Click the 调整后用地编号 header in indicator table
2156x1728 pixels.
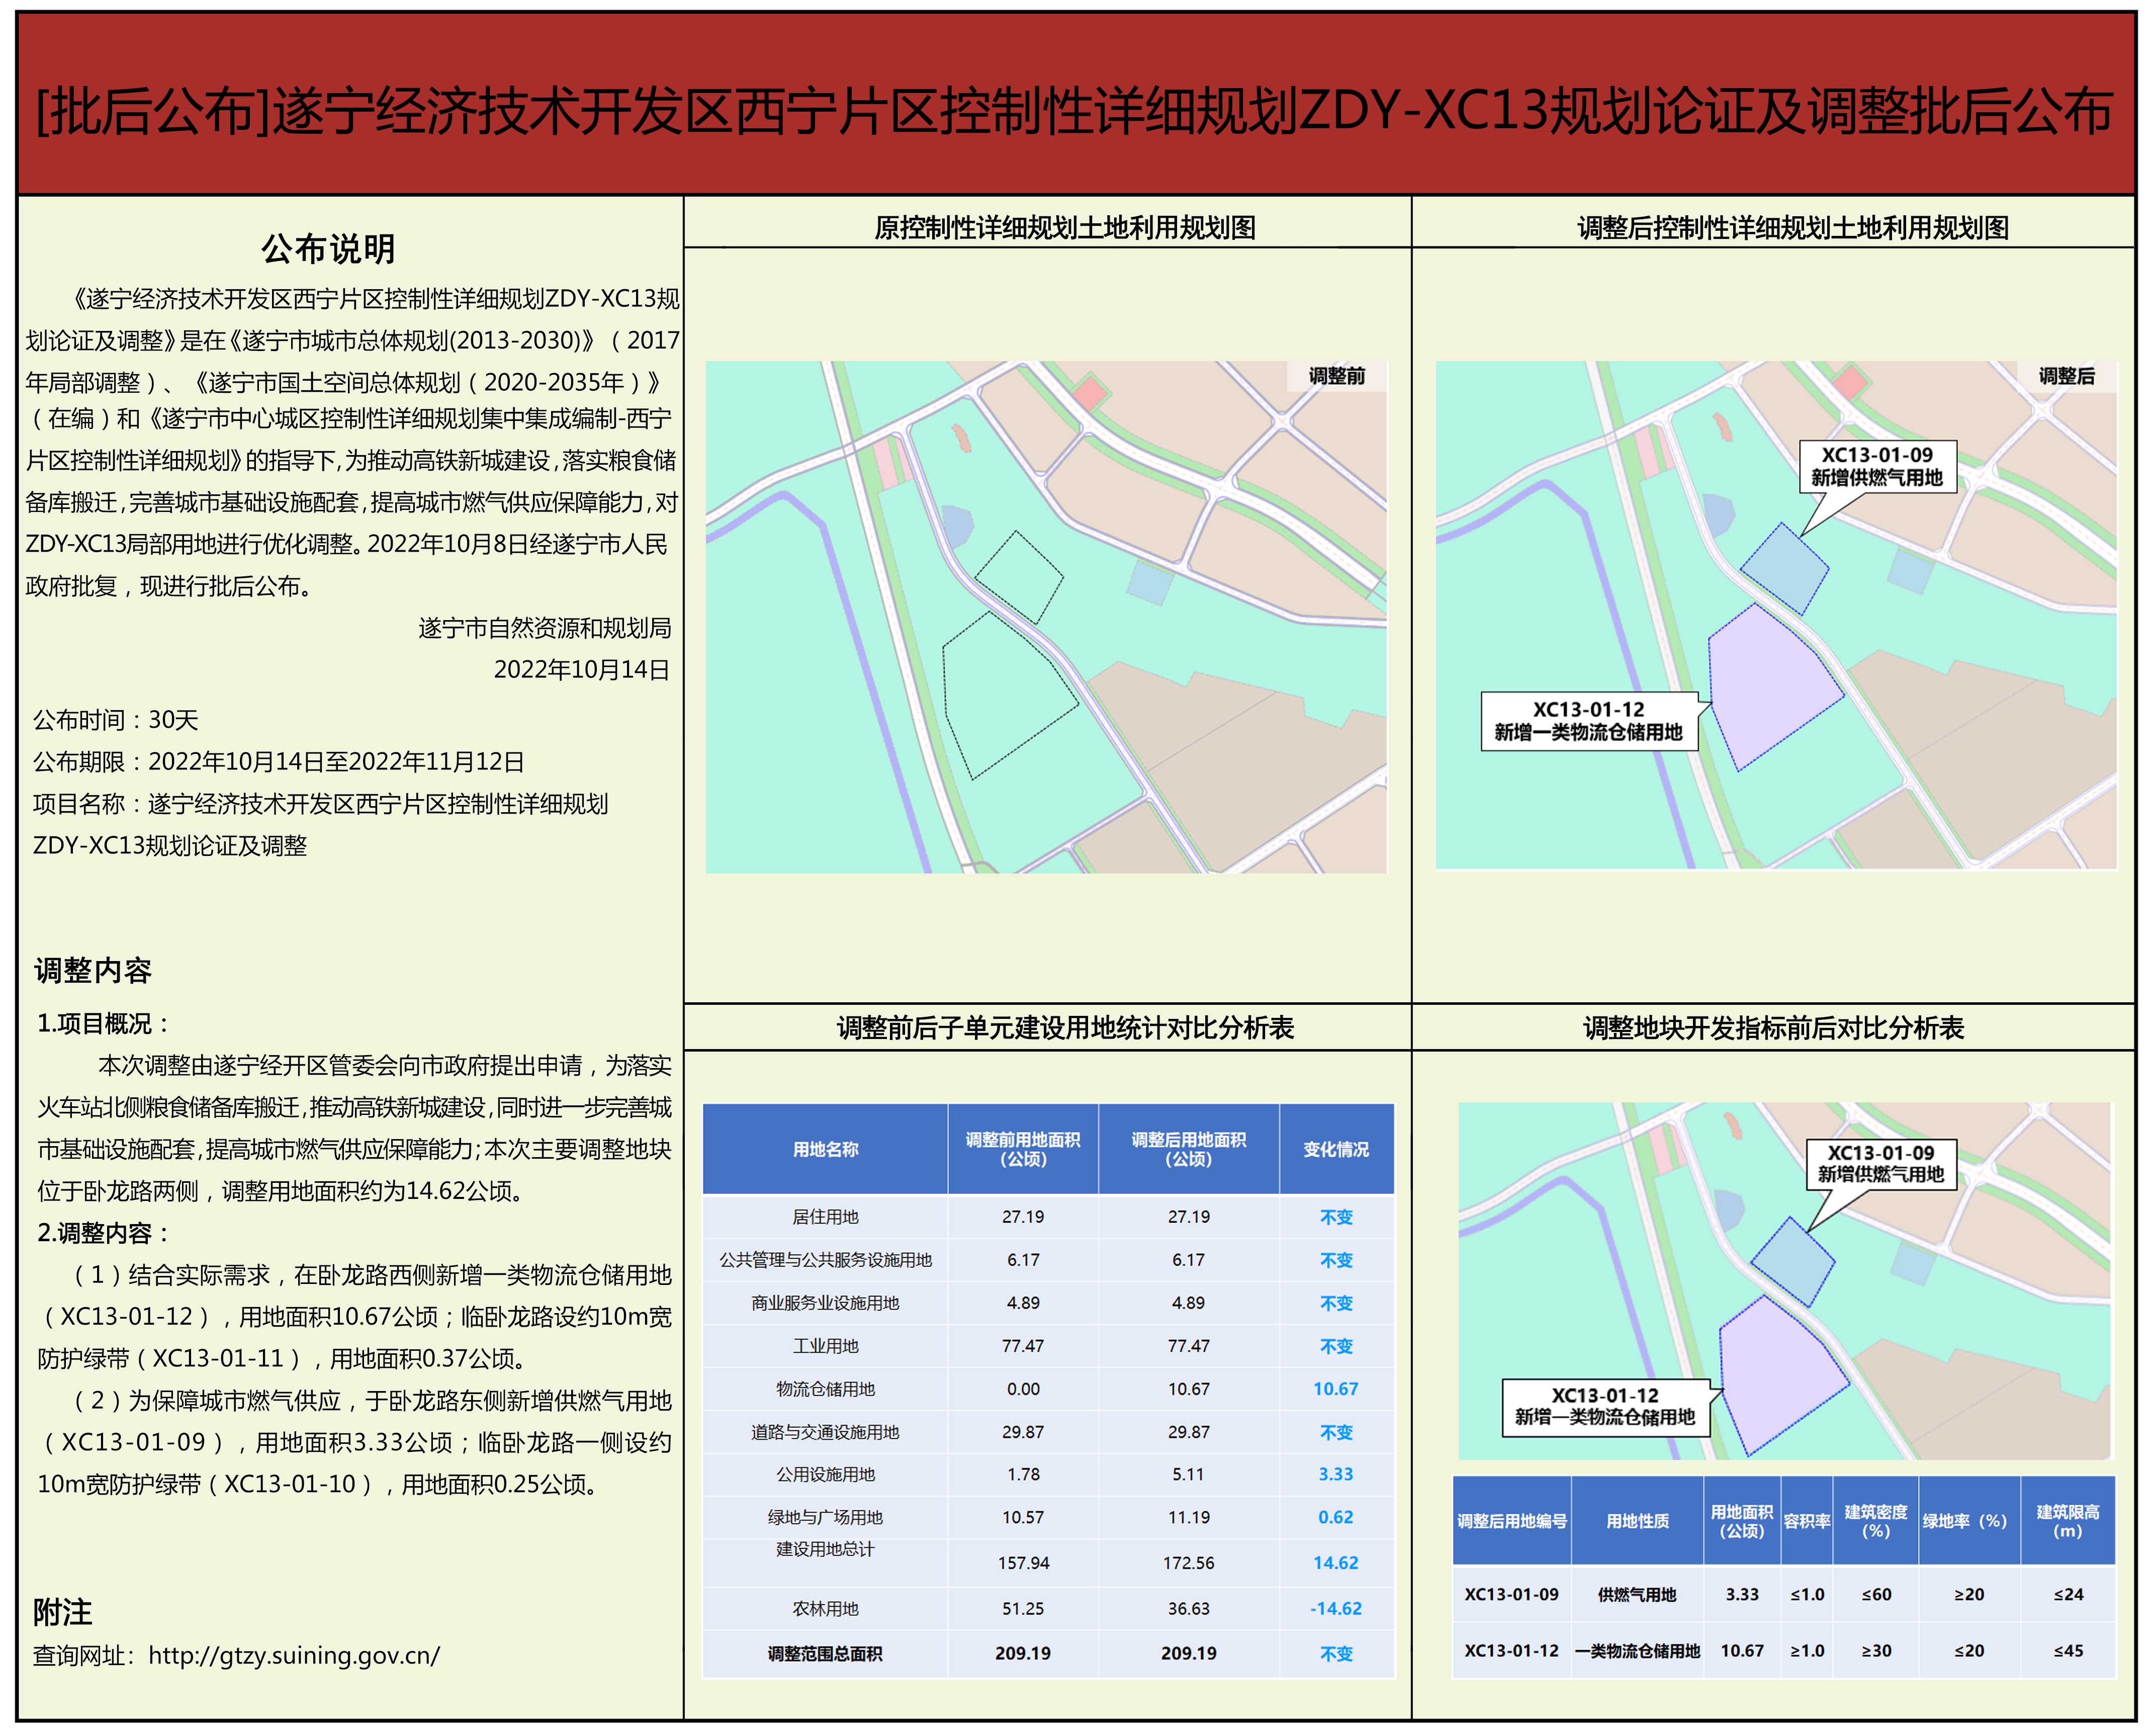(1511, 1521)
